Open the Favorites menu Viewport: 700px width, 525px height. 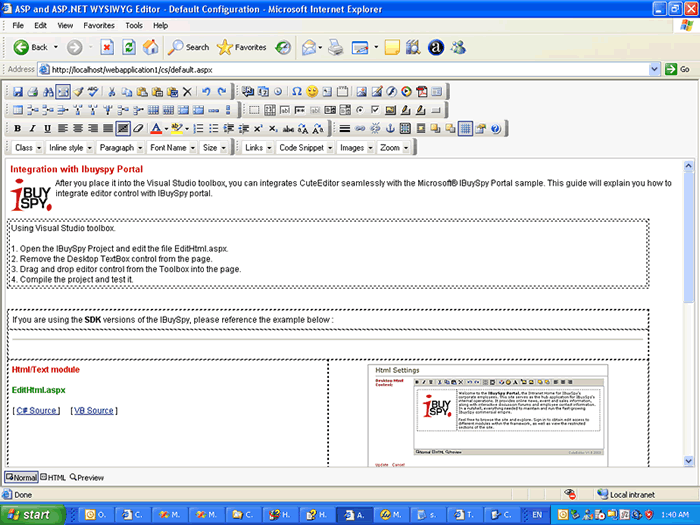pos(99,25)
